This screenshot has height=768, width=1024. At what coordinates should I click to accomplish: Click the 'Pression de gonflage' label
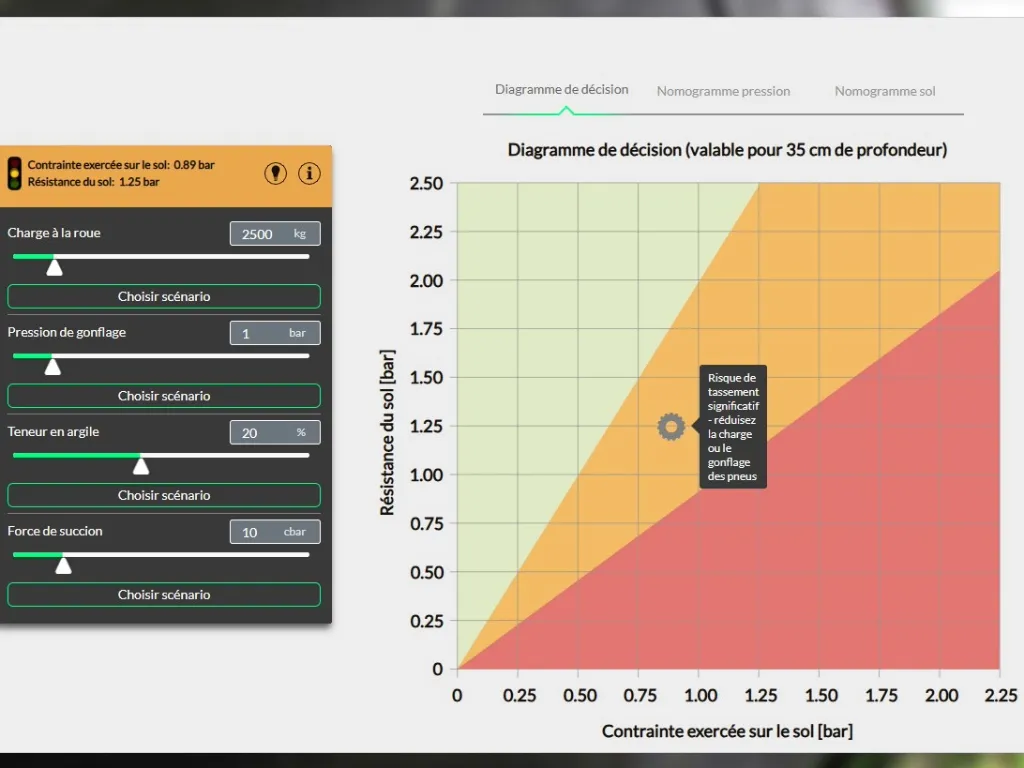[67, 332]
